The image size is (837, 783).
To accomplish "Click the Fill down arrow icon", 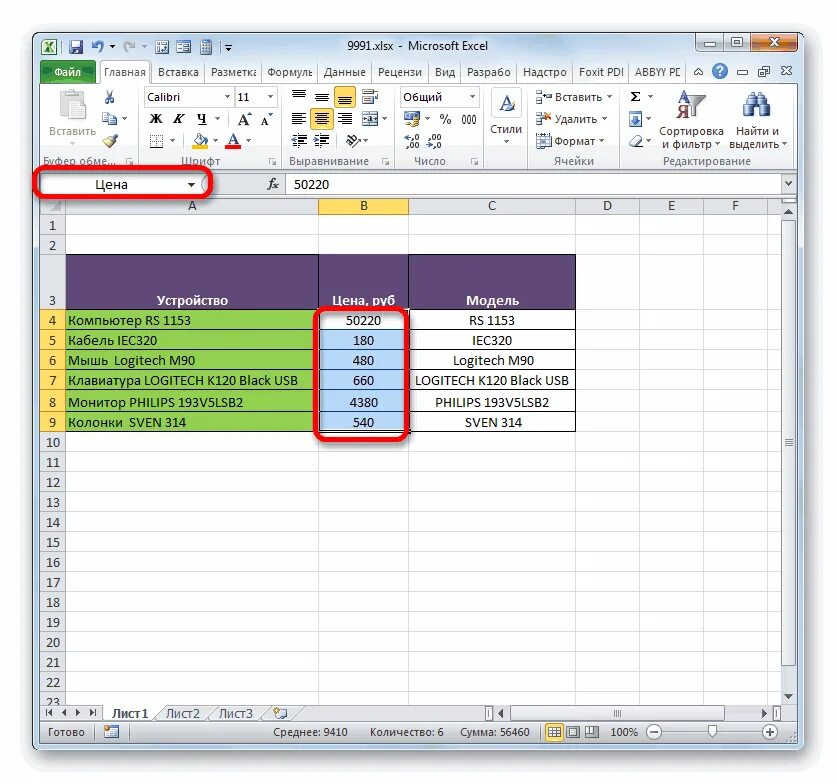I will pyautogui.click(x=635, y=119).
